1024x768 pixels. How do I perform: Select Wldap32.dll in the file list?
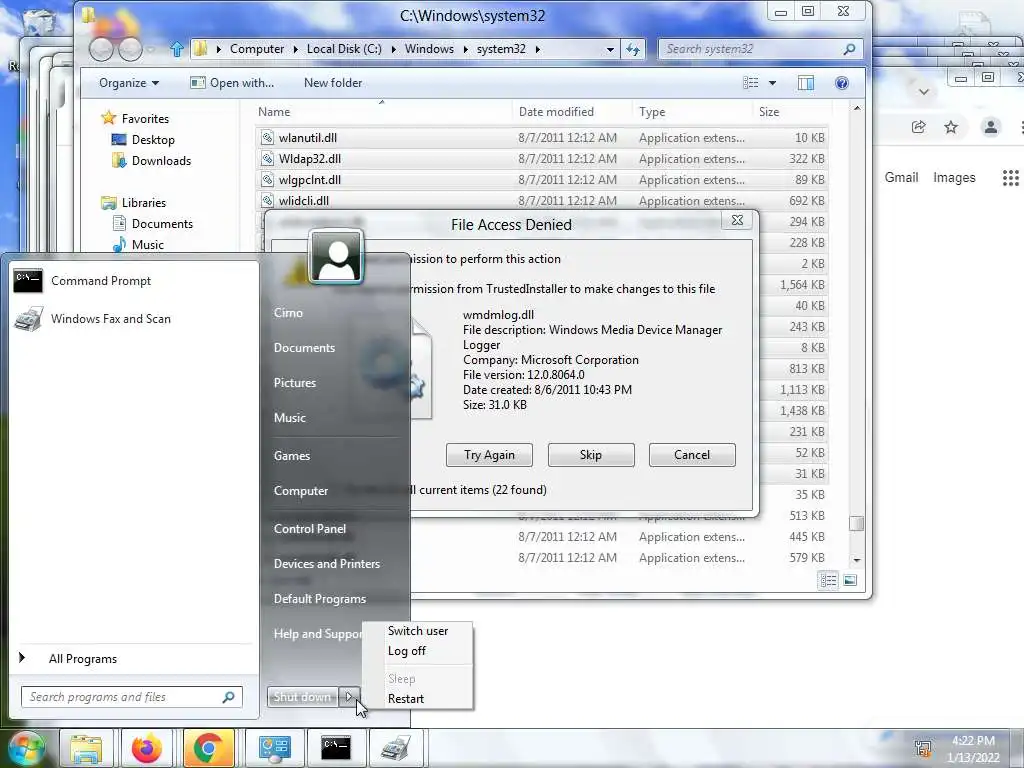pos(542,159)
